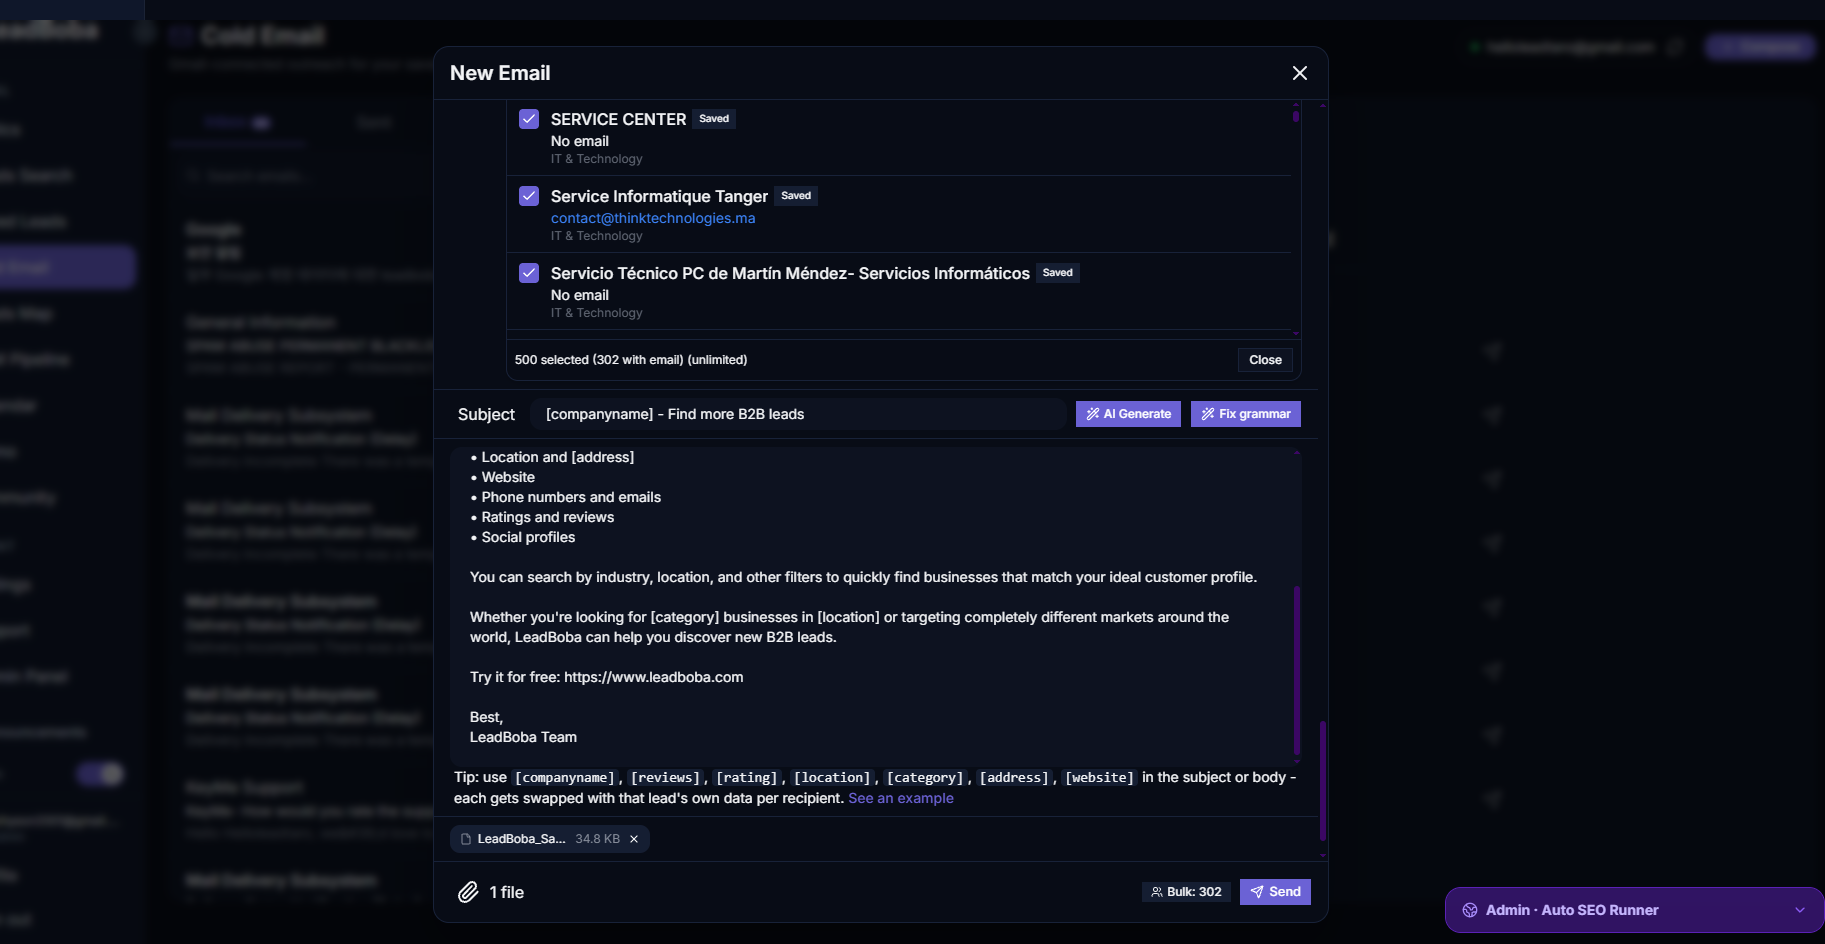Screen dimensions: 1825x944
Task: Uncheck the SERVICE CENTER lead checkbox
Action: tap(529, 119)
